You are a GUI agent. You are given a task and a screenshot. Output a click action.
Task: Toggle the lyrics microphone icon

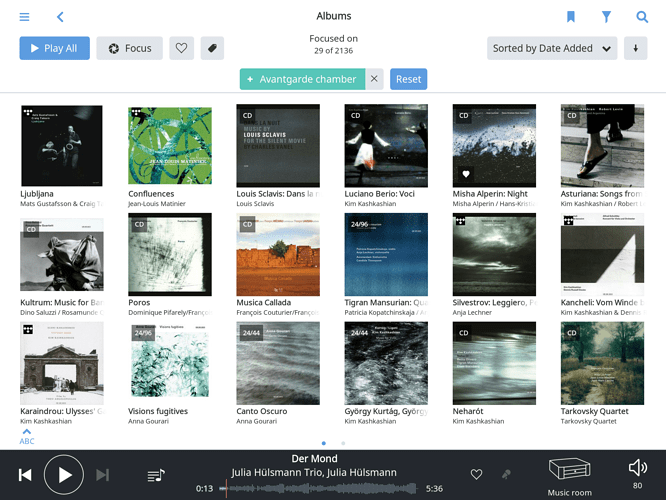point(506,474)
